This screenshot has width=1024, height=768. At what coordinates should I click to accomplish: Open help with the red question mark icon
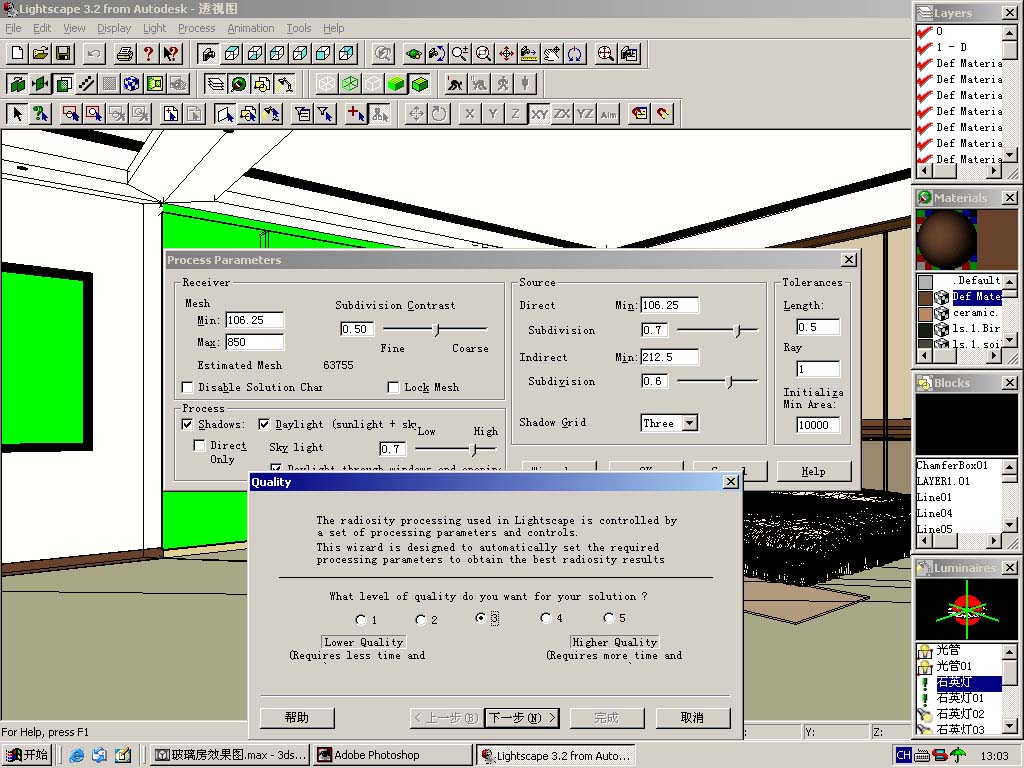point(148,54)
